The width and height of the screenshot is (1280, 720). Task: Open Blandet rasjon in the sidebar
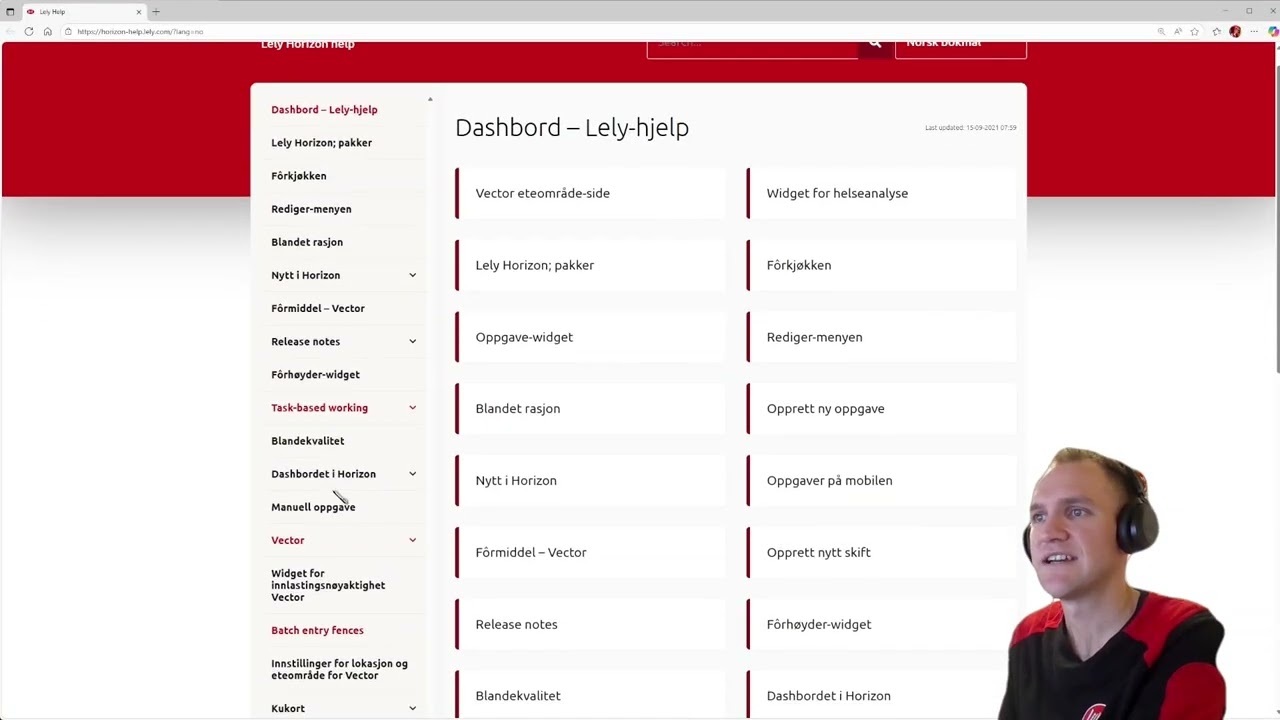306,242
